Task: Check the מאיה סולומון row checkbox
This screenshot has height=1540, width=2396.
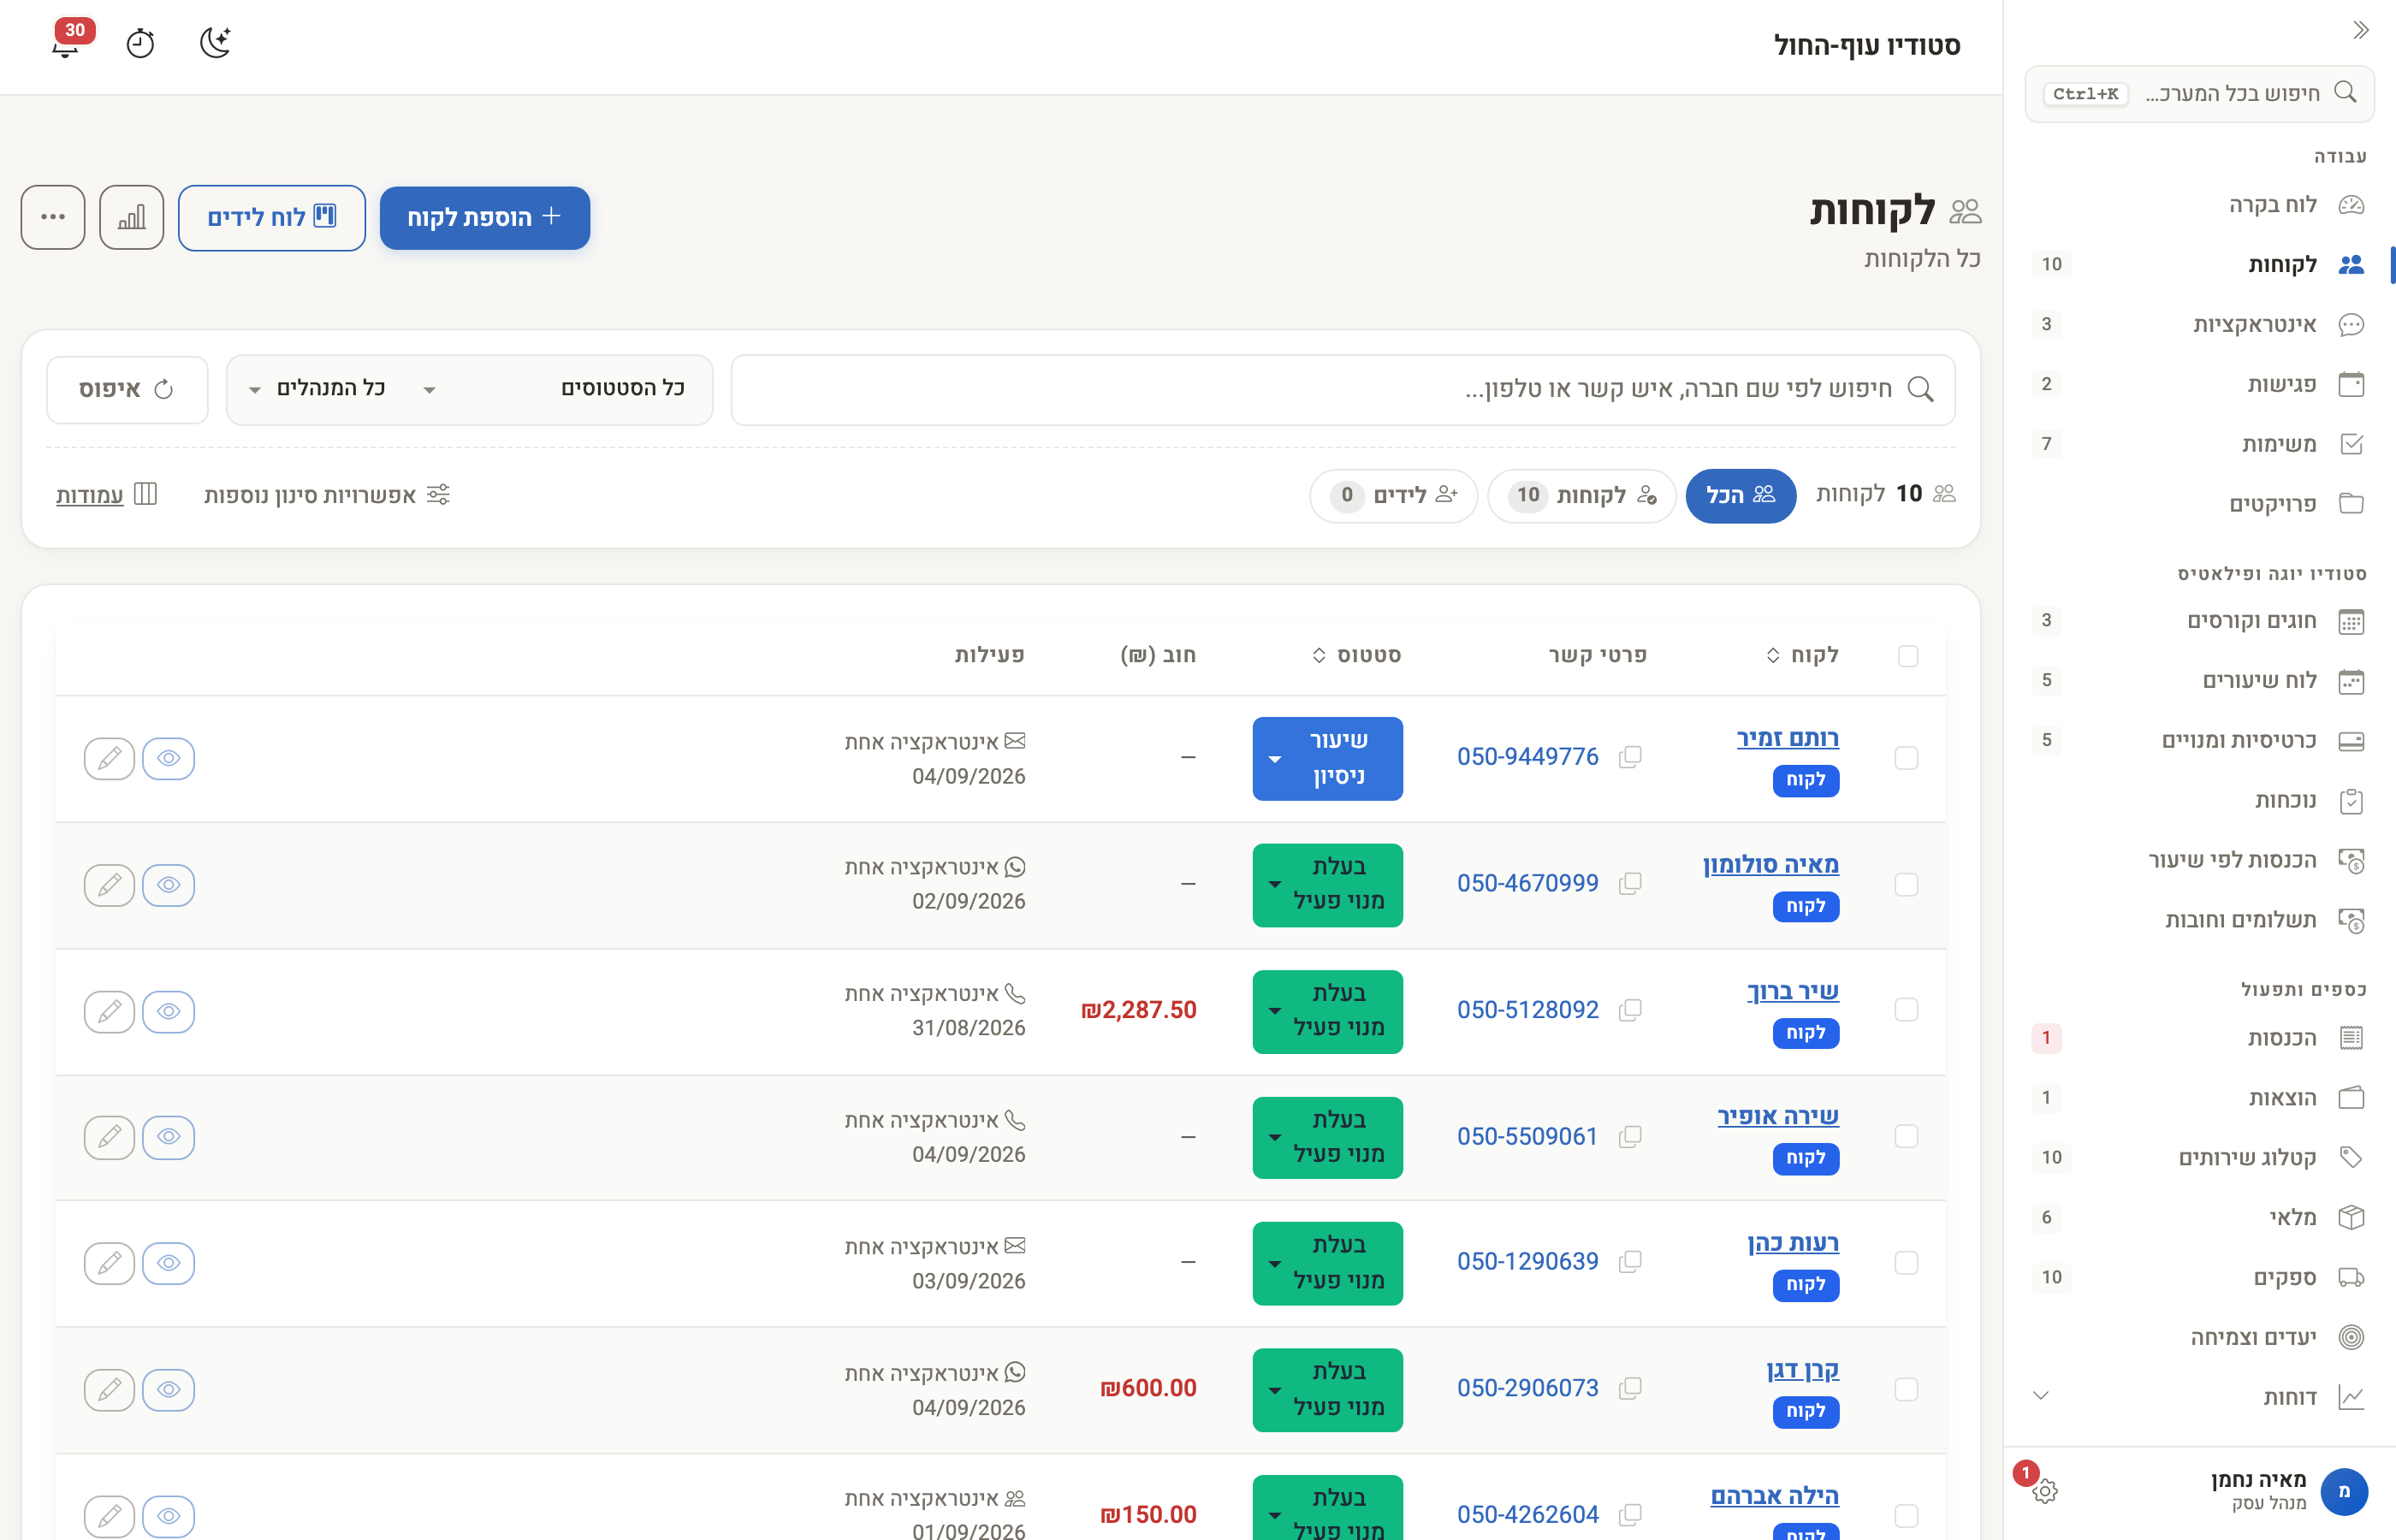Action: (x=1907, y=885)
